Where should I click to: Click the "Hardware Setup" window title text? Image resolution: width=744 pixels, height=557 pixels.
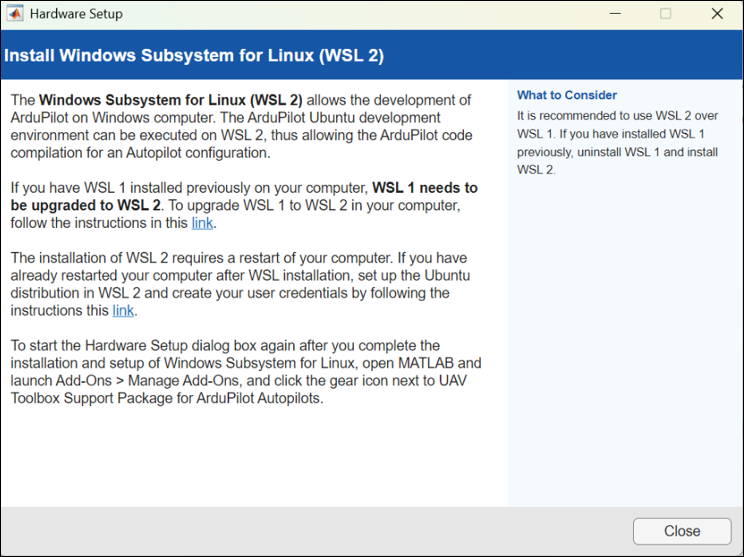click(76, 14)
